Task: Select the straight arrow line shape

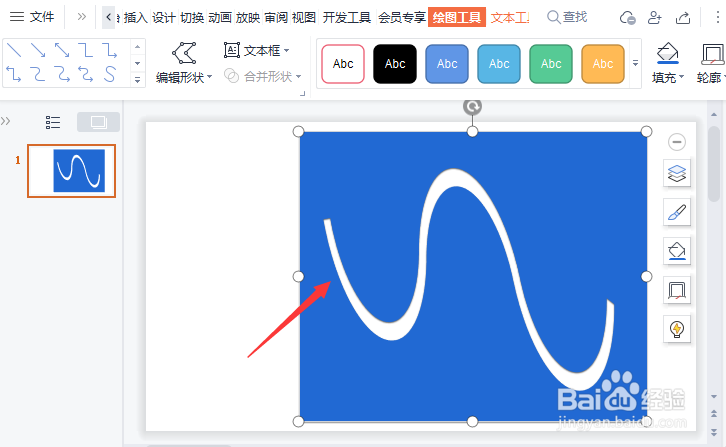Action: [38, 50]
